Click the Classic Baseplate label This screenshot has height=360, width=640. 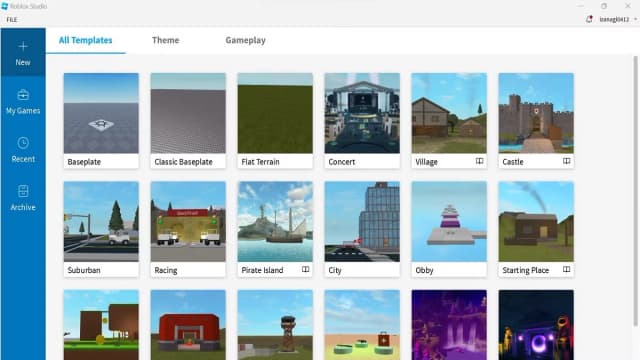(x=183, y=162)
